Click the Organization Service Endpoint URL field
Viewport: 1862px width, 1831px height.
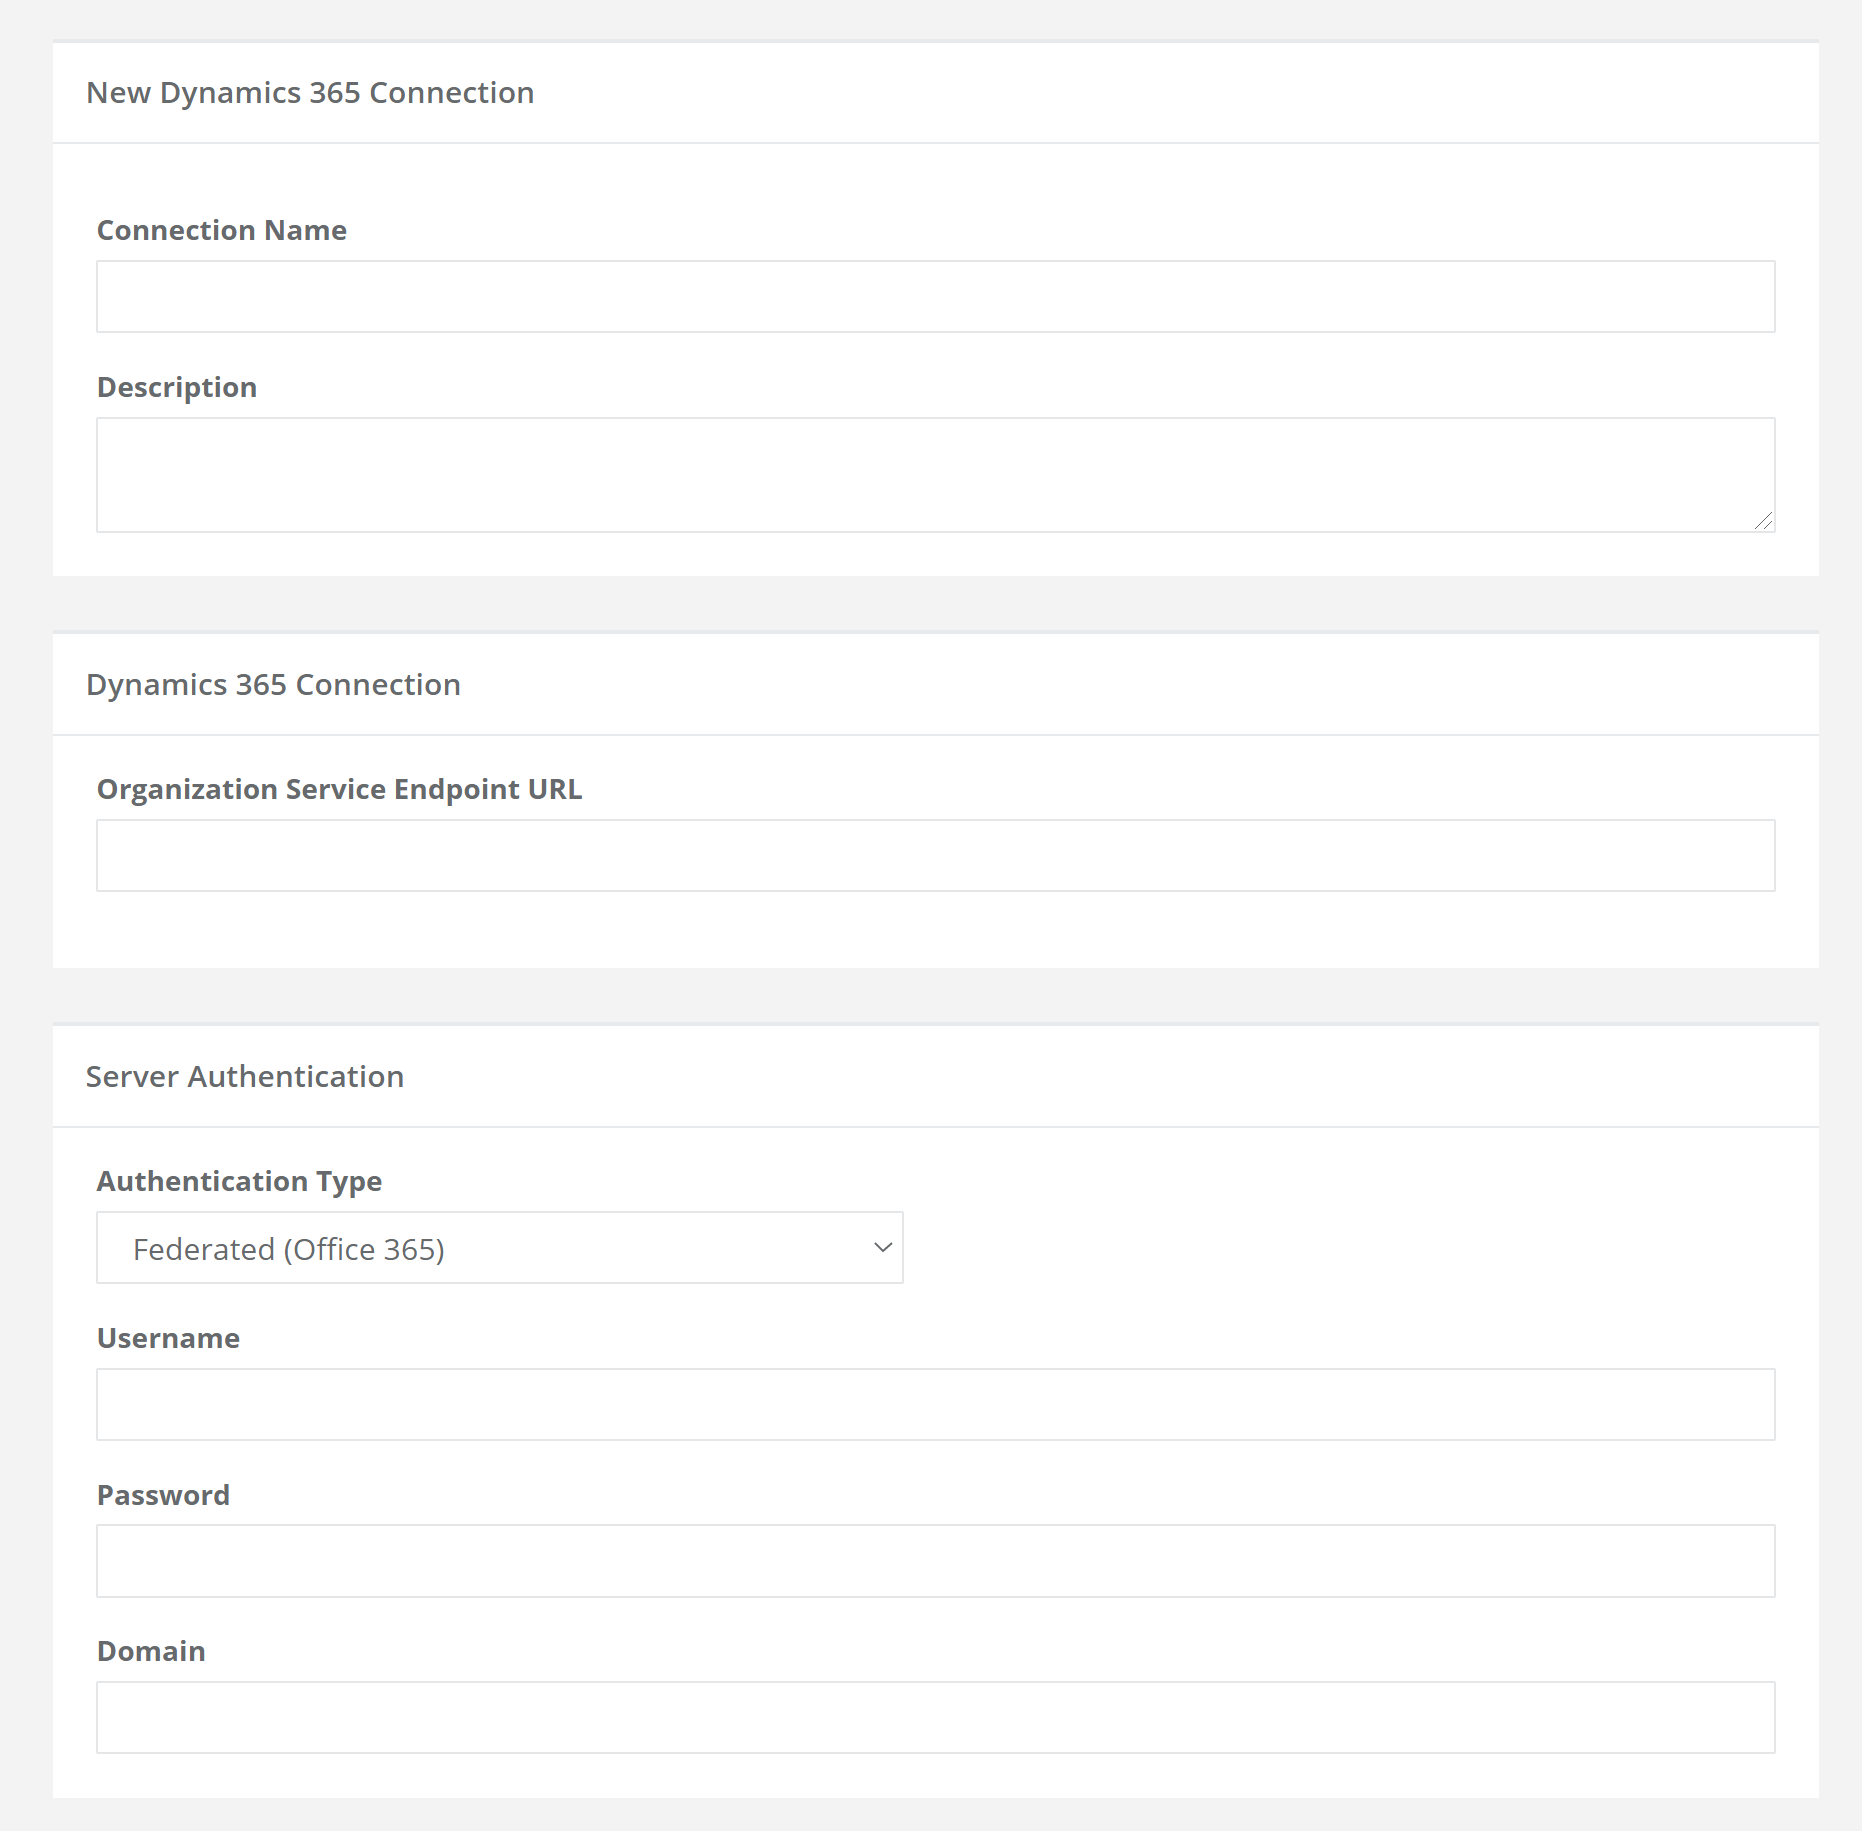point(935,856)
